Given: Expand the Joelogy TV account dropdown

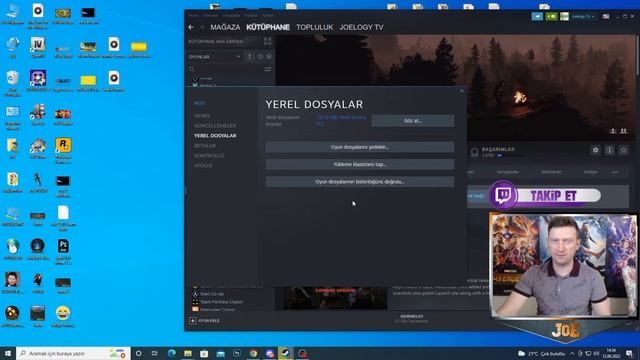Looking at the screenshot, I should coord(583,17).
